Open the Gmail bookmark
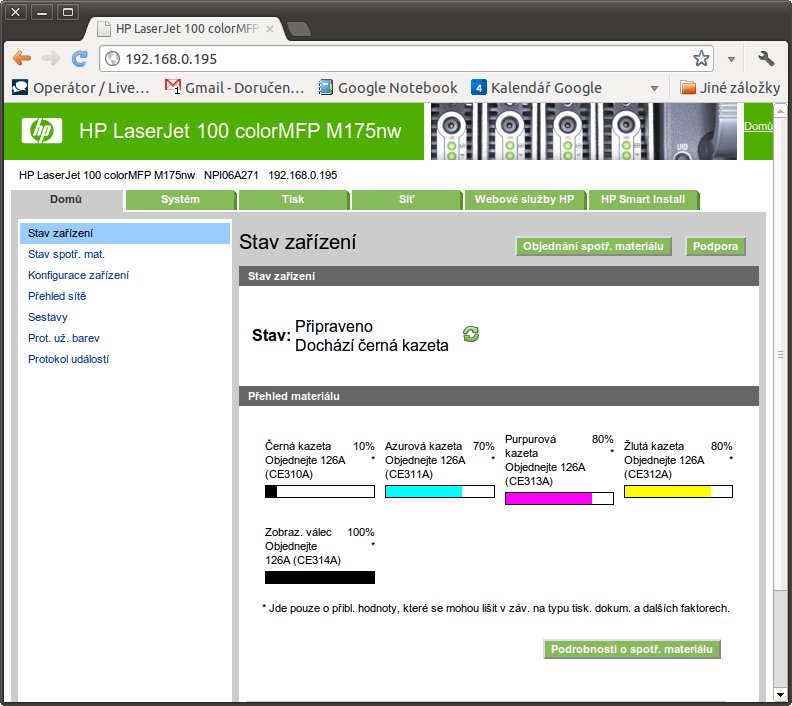 (x=234, y=88)
